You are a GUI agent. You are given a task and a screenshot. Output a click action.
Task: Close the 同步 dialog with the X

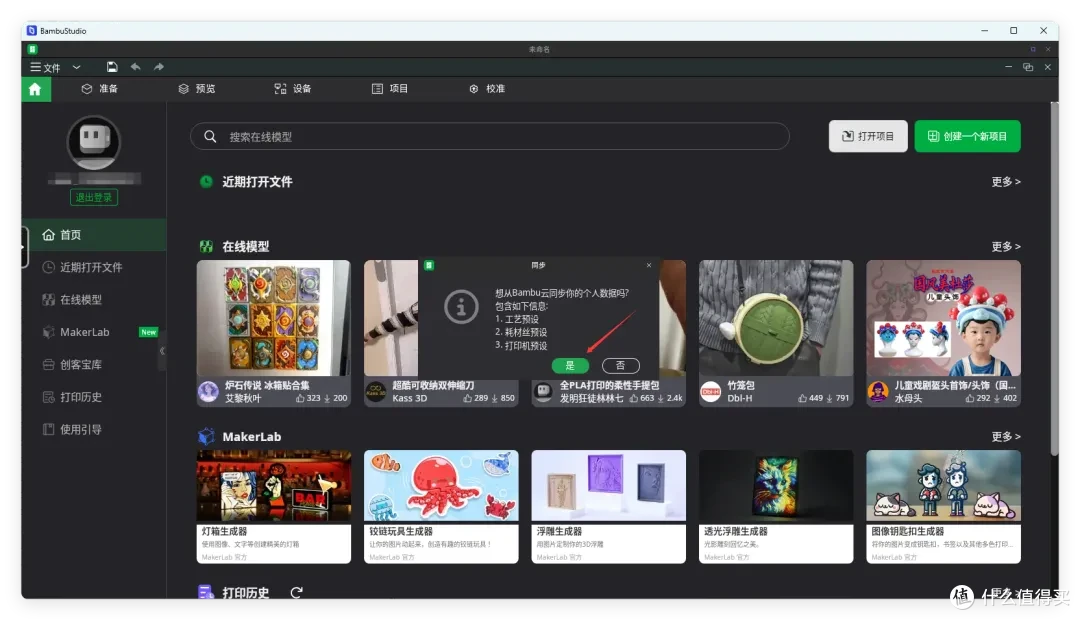pos(649,265)
